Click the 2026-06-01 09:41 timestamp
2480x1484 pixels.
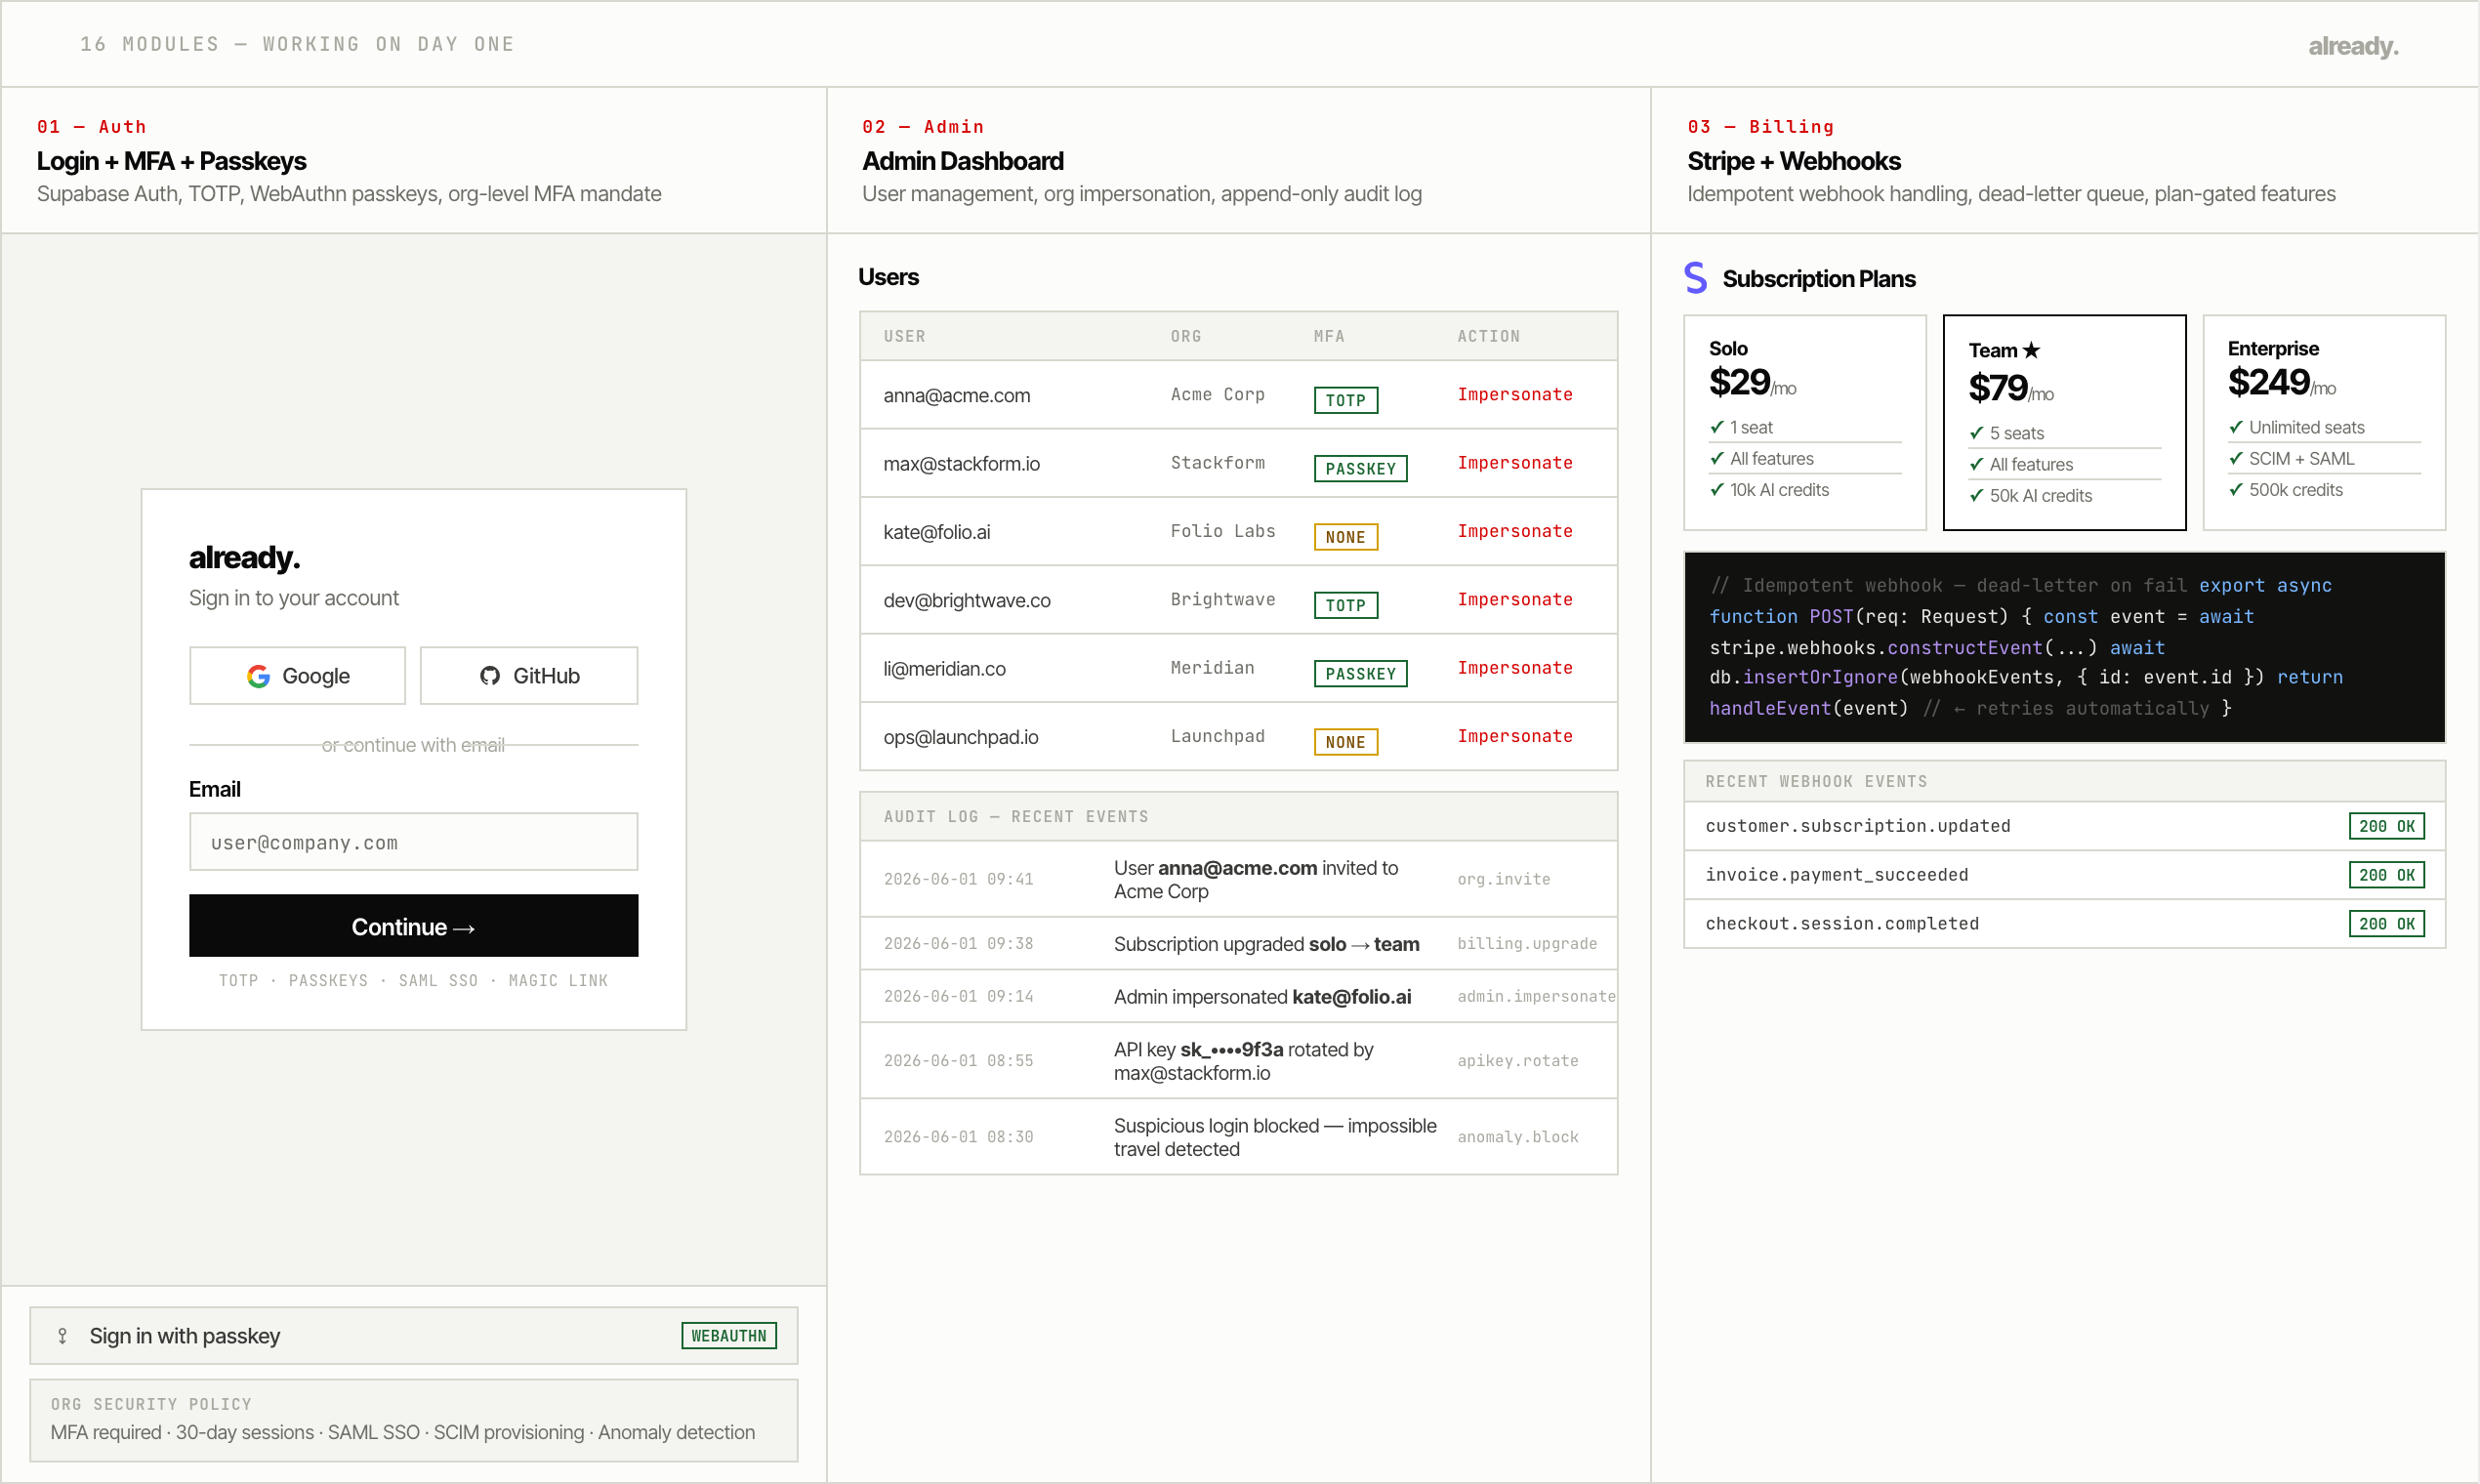pyautogui.click(x=958, y=879)
